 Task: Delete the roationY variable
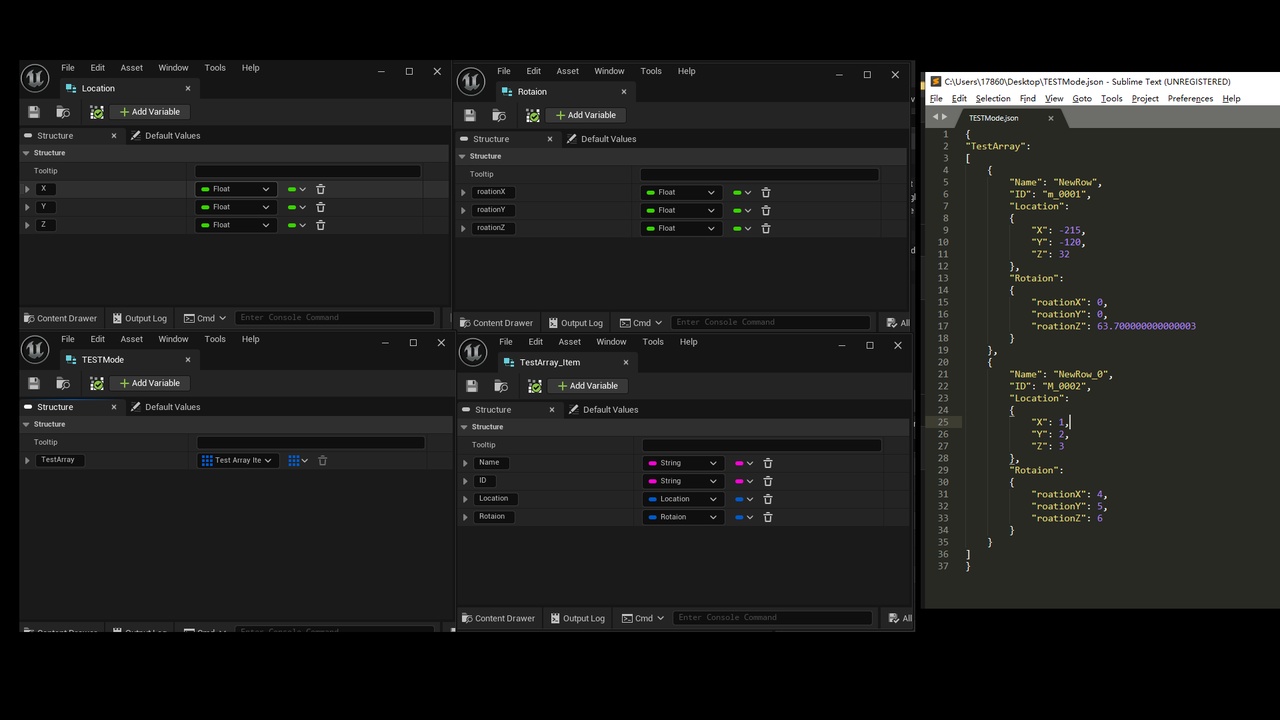[x=766, y=210]
